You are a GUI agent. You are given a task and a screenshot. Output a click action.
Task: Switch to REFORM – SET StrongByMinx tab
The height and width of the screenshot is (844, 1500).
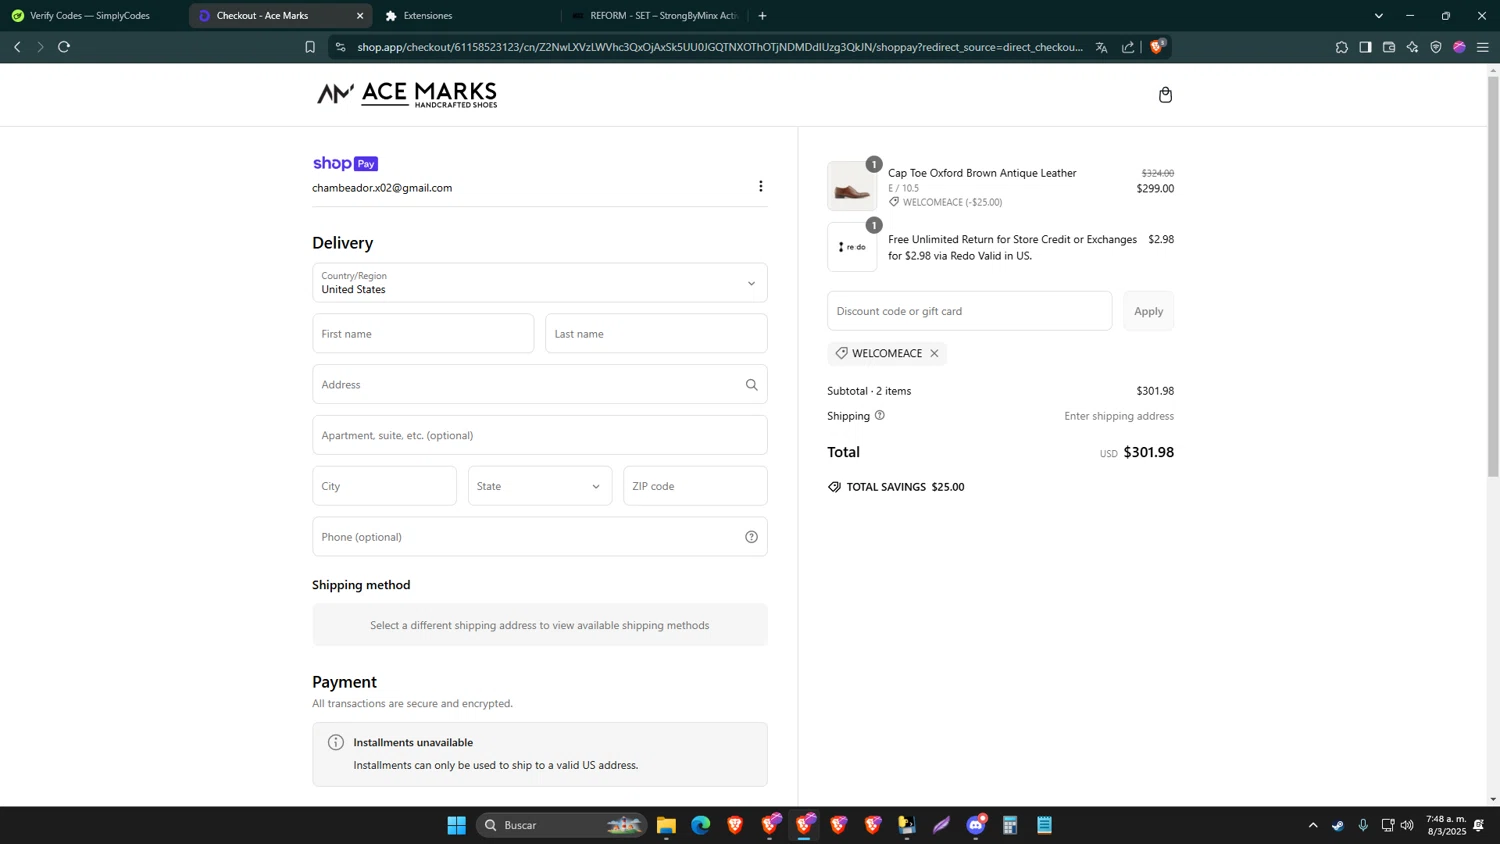(655, 16)
